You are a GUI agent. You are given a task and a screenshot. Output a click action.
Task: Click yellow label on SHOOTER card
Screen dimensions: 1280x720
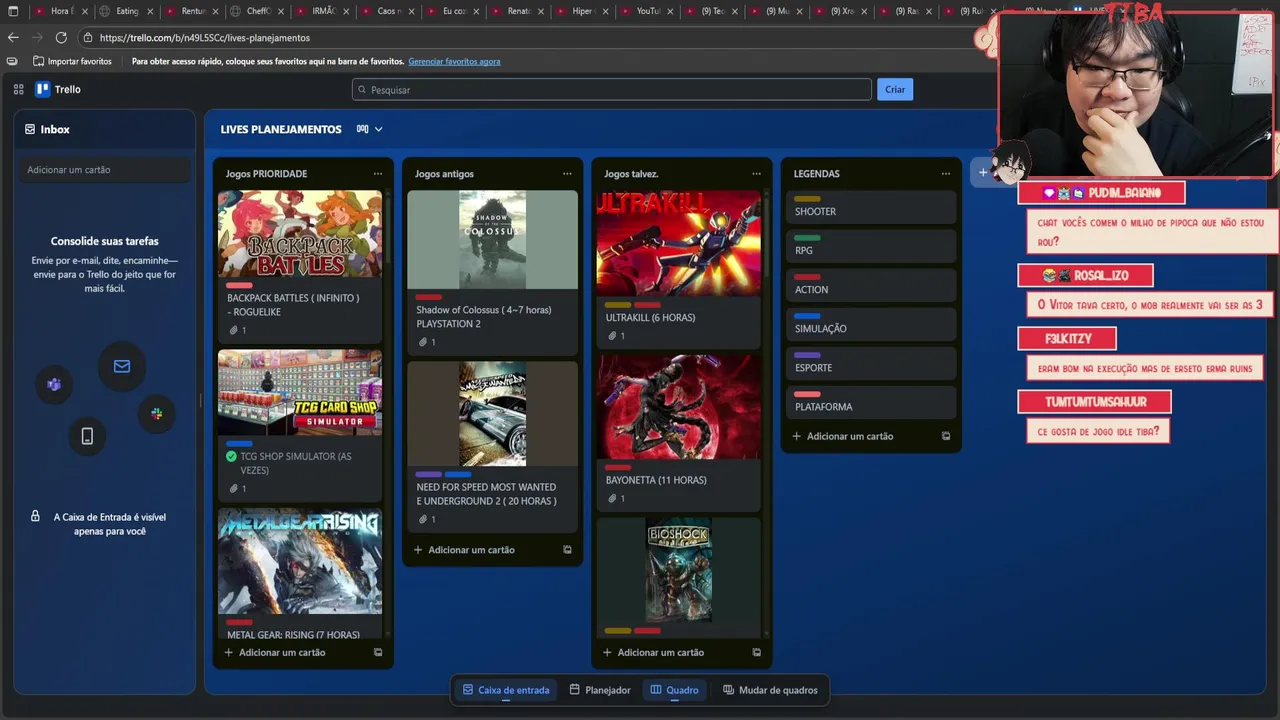(807, 199)
